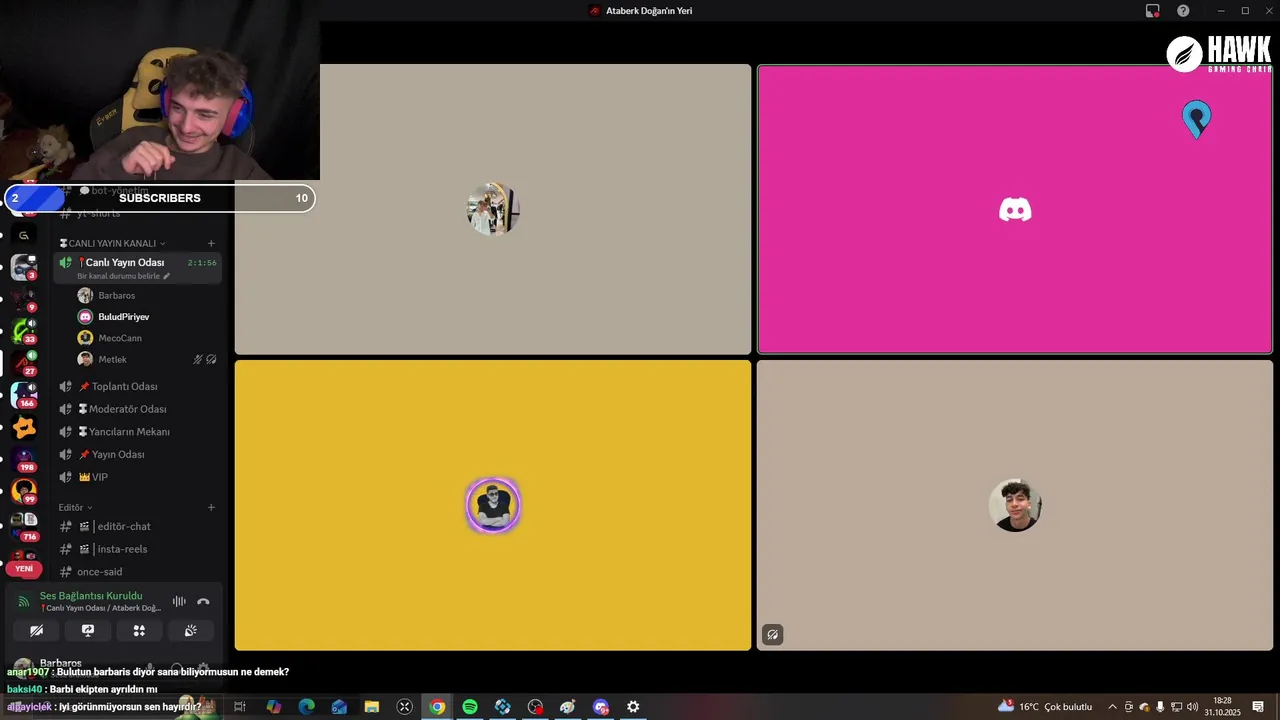Open server icon with badge 27
The image size is (1280, 720).
point(24,362)
